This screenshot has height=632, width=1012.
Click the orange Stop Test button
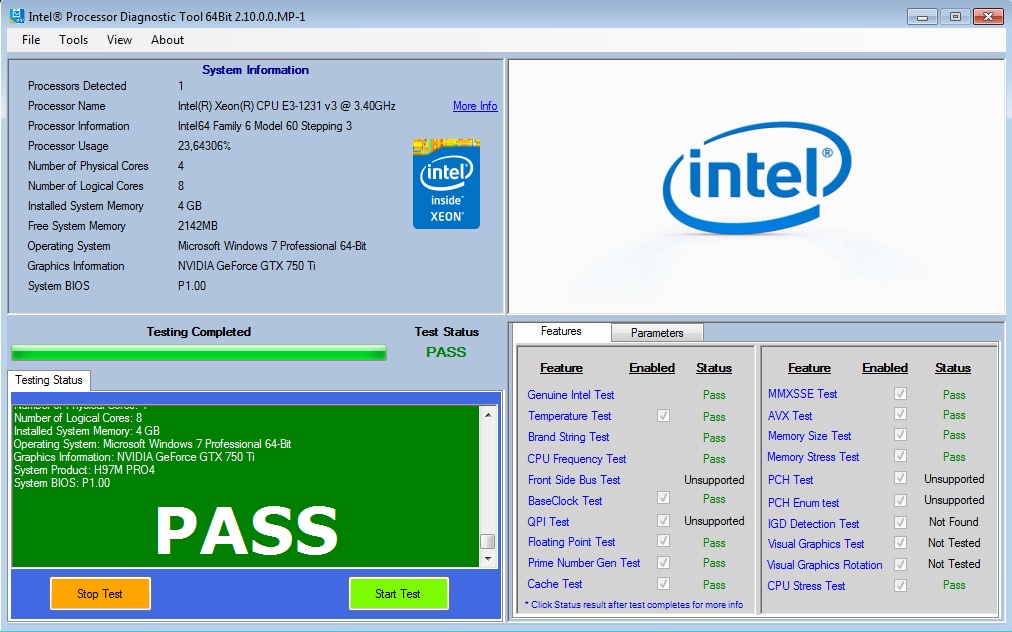coord(100,593)
